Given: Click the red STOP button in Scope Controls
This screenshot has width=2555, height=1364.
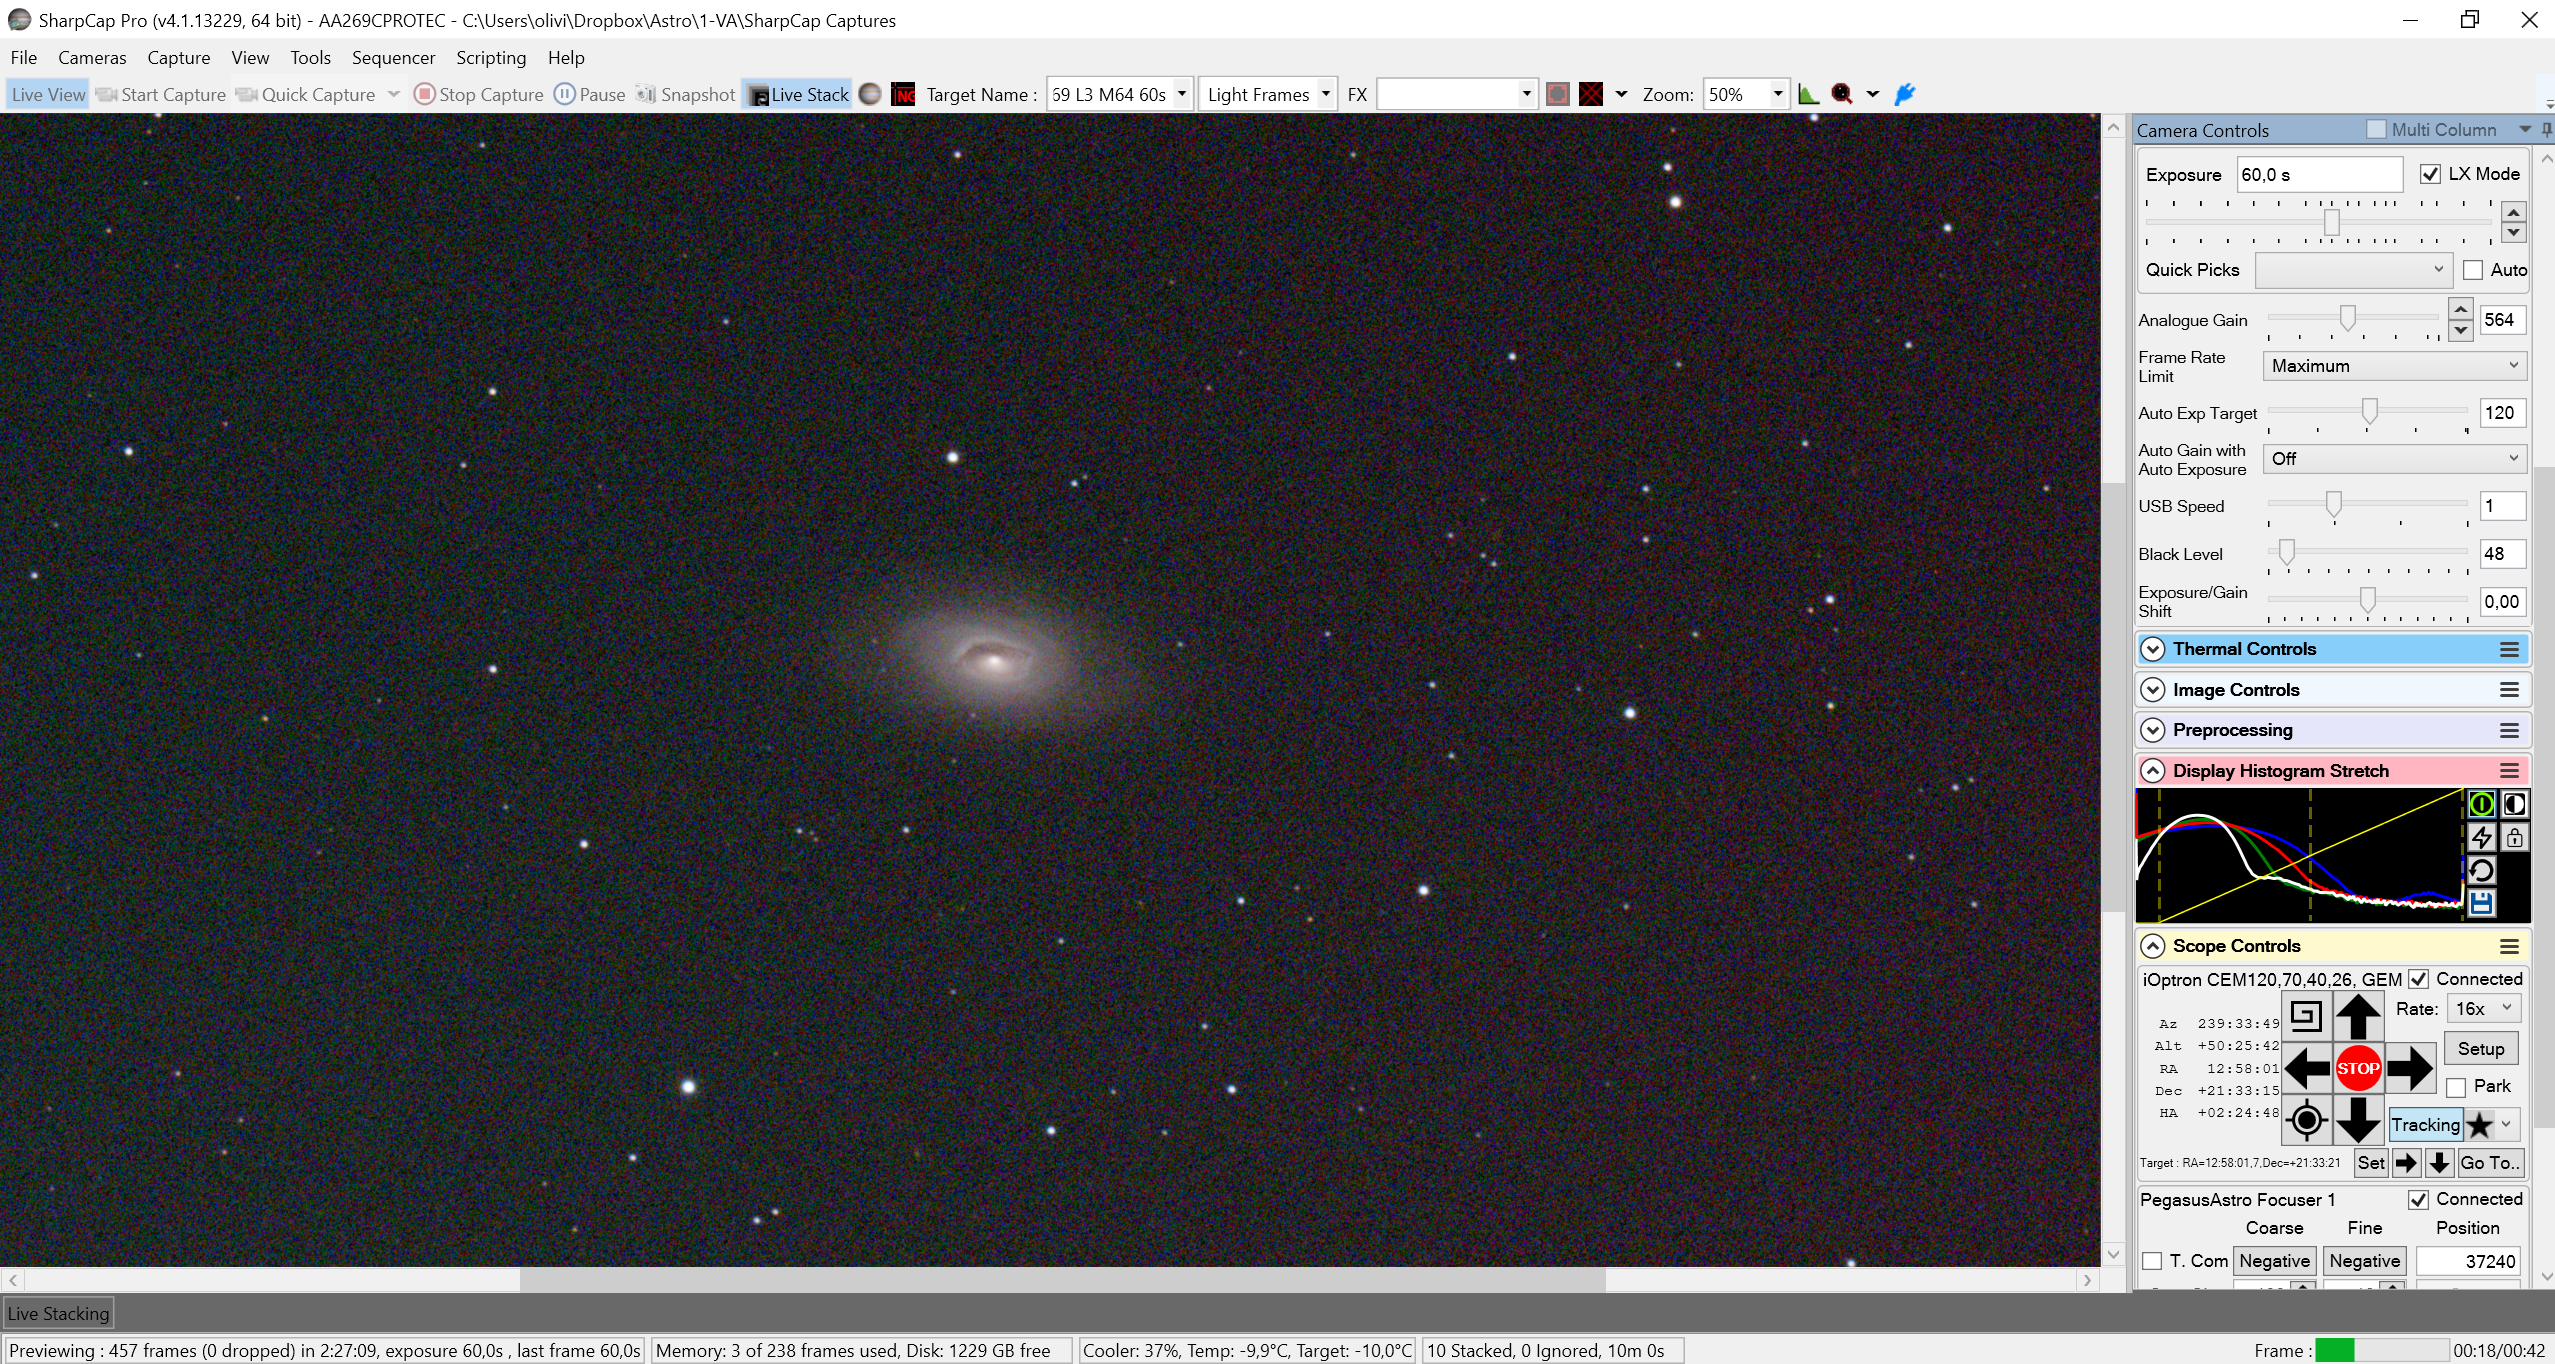Looking at the screenshot, I should (x=2357, y=1068).
